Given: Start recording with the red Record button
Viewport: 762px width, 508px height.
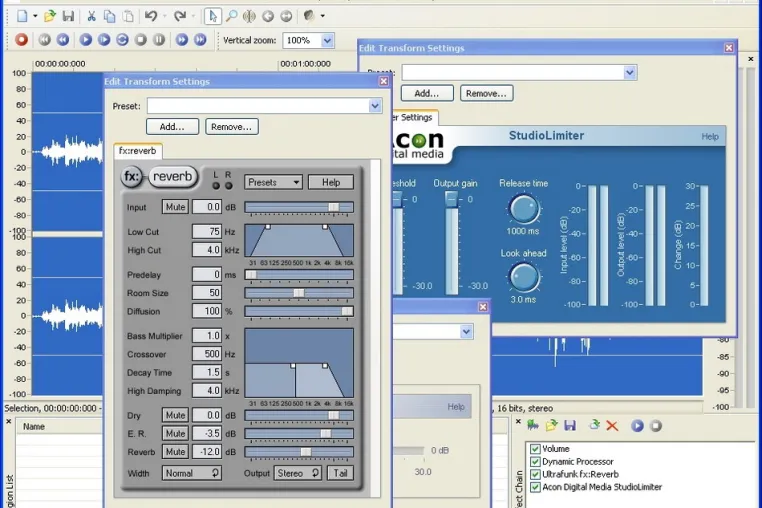Looking at the screenshot, I should pos(21,39).
